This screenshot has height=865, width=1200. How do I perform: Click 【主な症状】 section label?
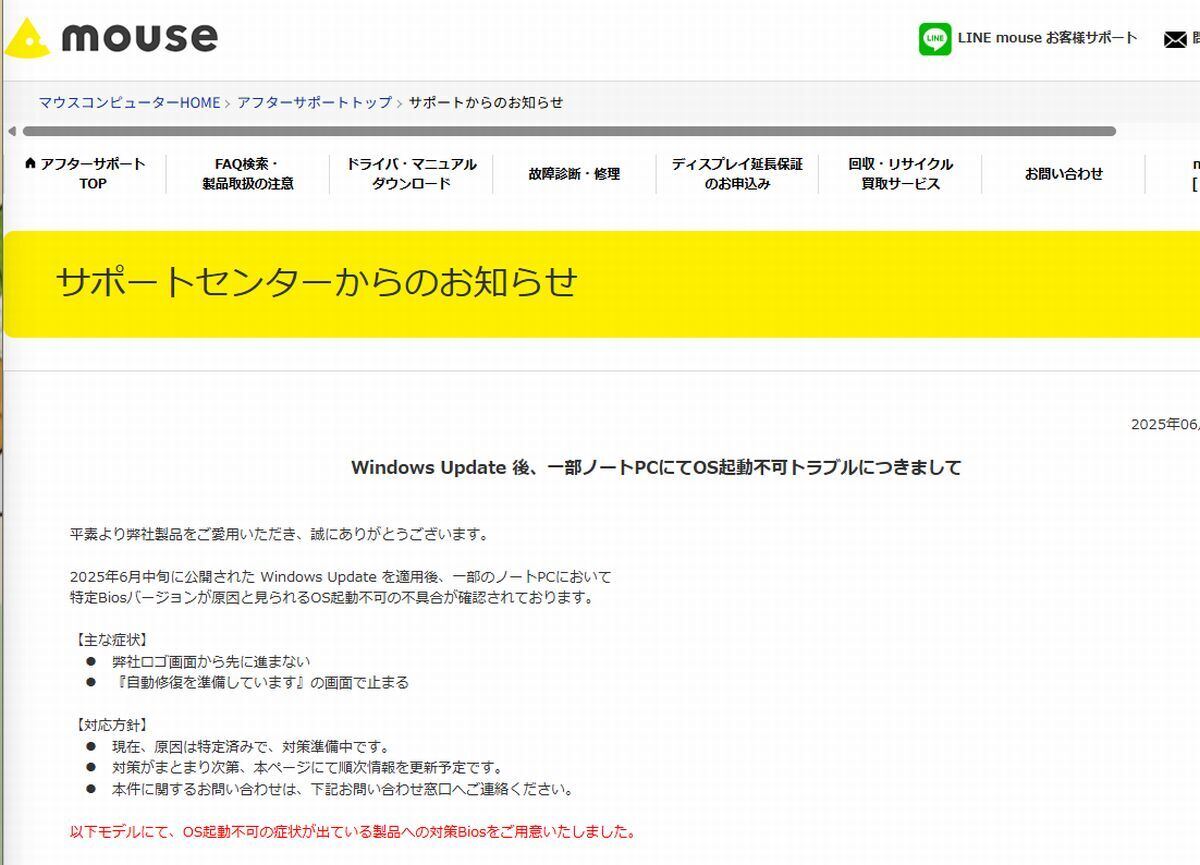click(111, 639)
